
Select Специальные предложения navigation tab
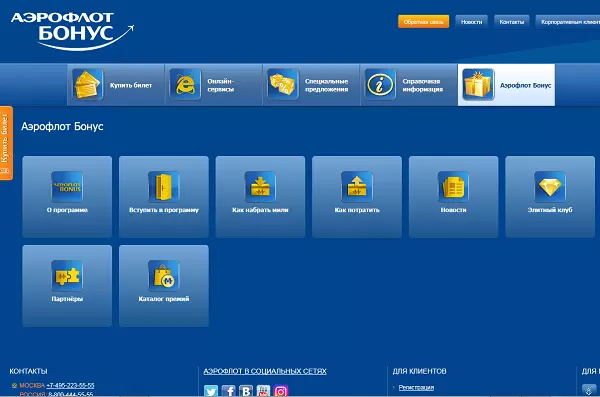point(311,85)
